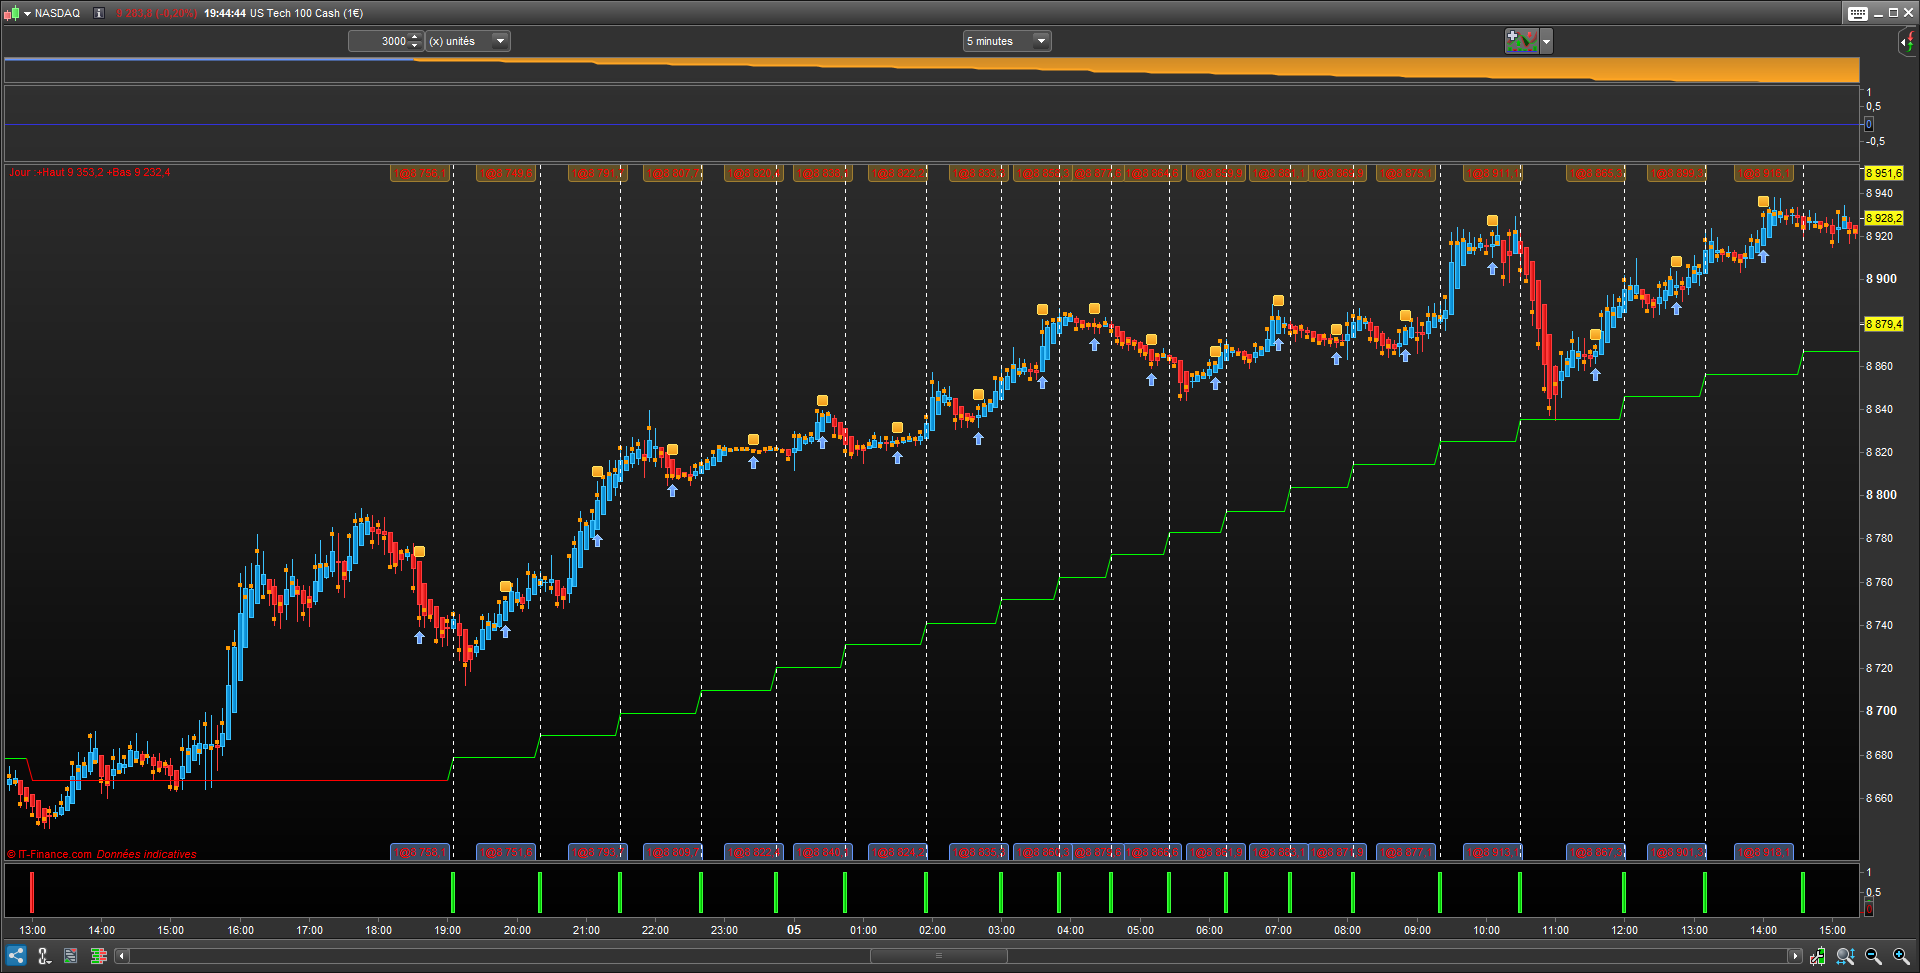The width and height of the screenshot is (1920, 973).
Task: Click the blue buy arrow near 19:00 low
Action: click(x=419, y=637)
